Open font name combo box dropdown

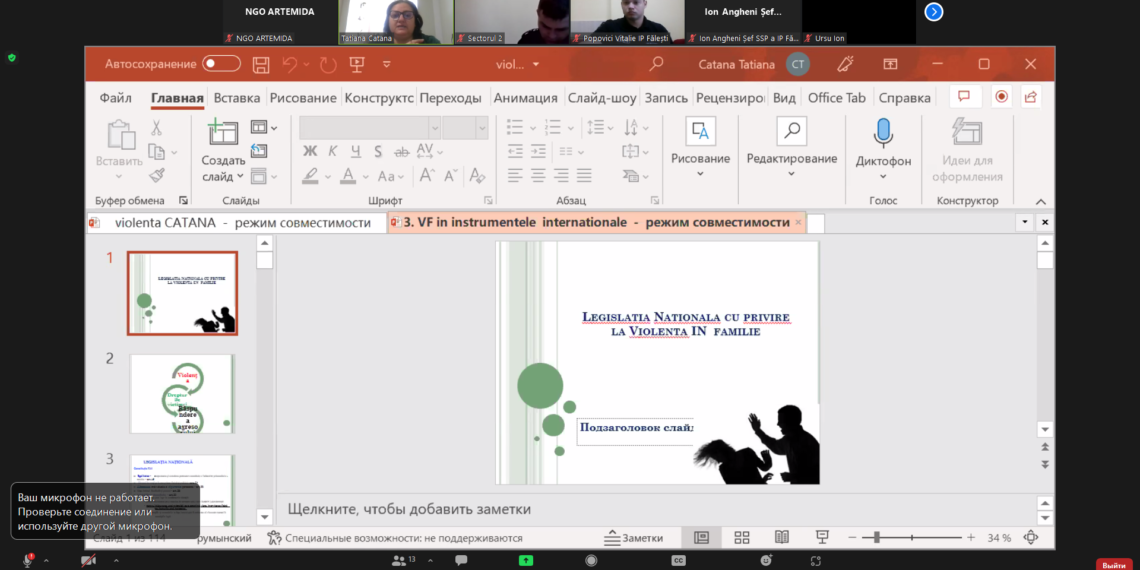(x=434, y=128)
